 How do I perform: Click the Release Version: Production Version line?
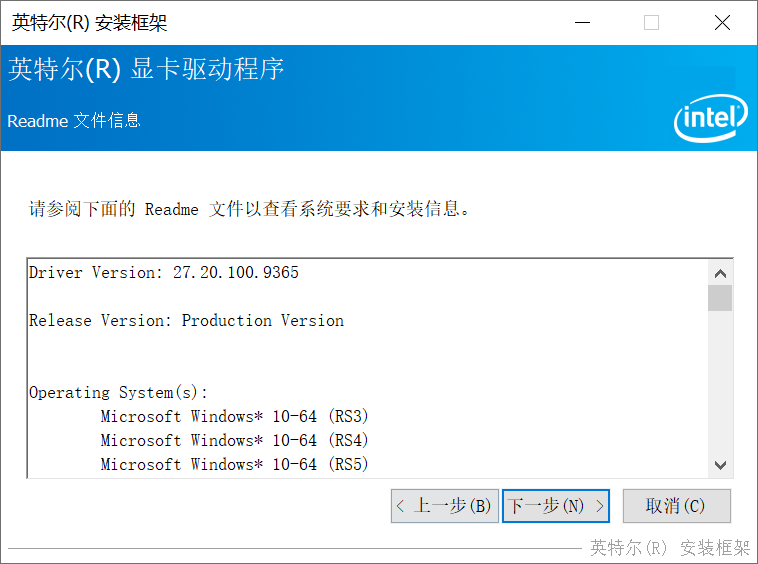click(x=186, y=320)
